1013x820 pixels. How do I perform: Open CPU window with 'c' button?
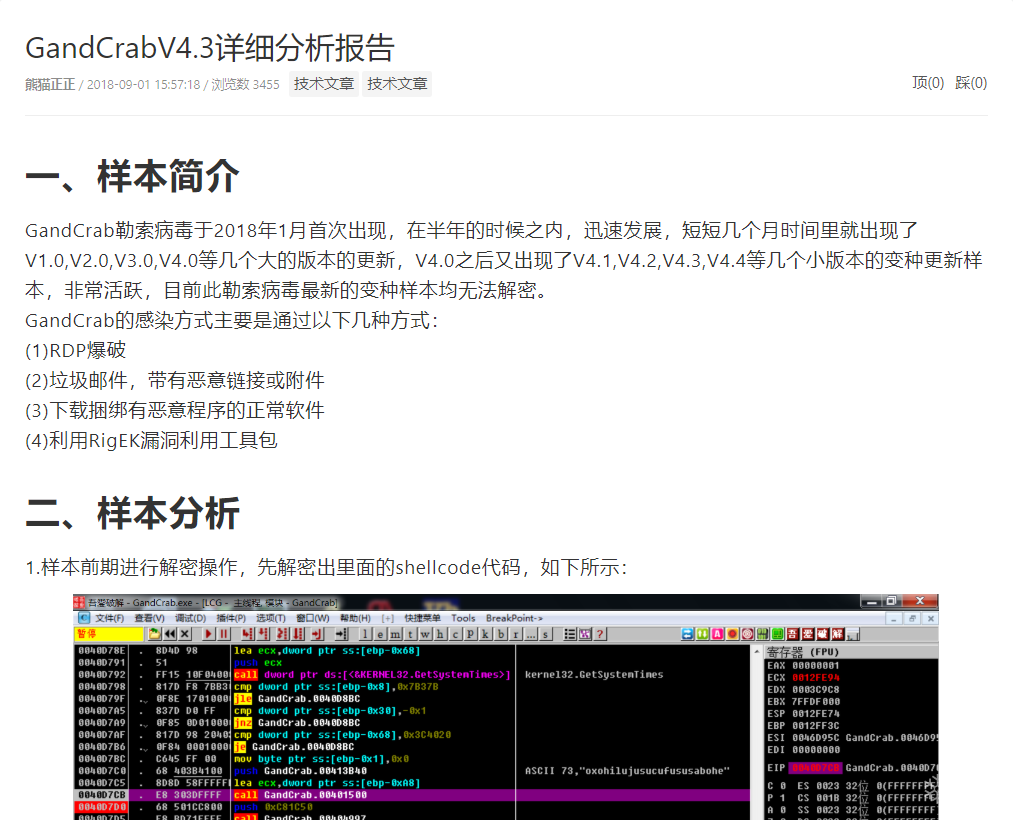click(x=455, y=635)
